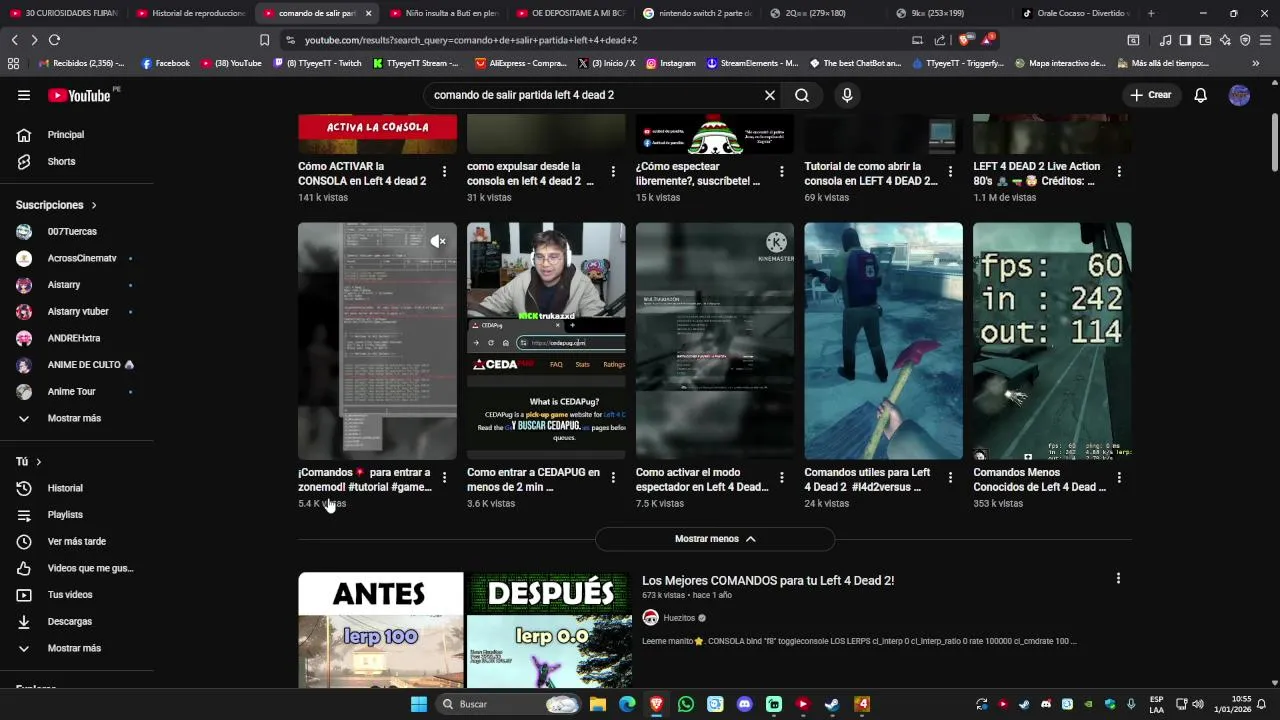The width and height of the screenshot is (1280, 720).
Task: Open 007Tuercas subscription channel
Action: point(72,231)
